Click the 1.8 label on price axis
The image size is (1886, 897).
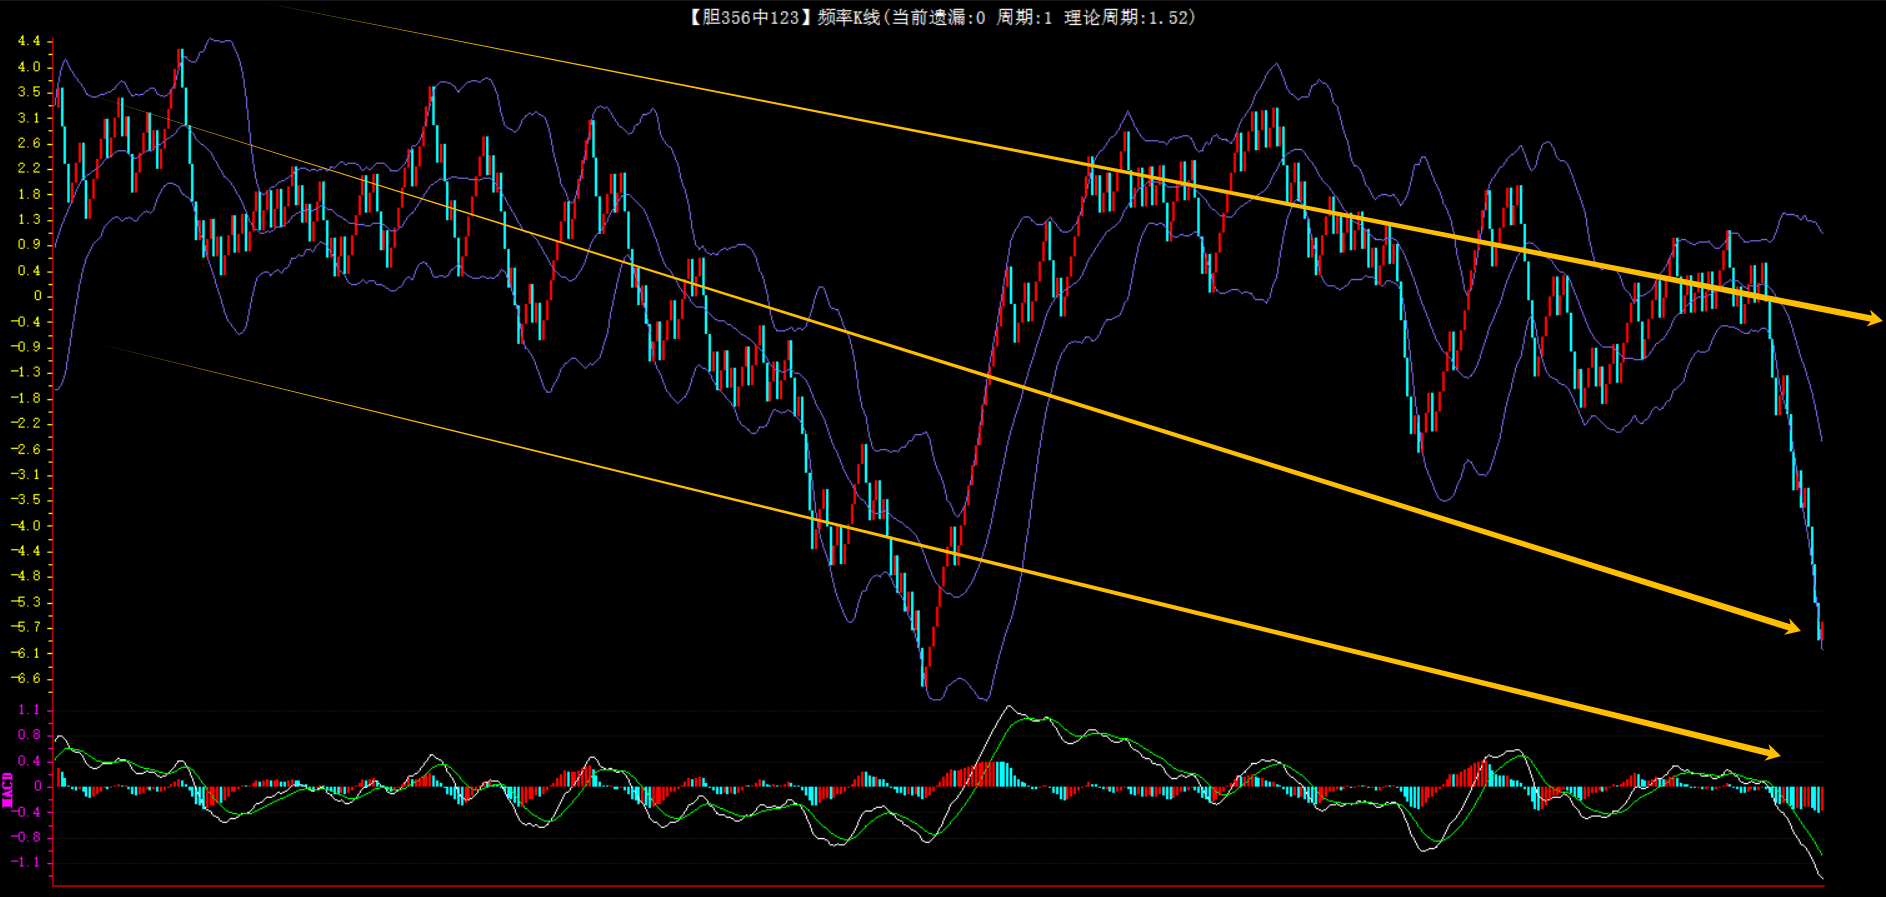point(29,194)
